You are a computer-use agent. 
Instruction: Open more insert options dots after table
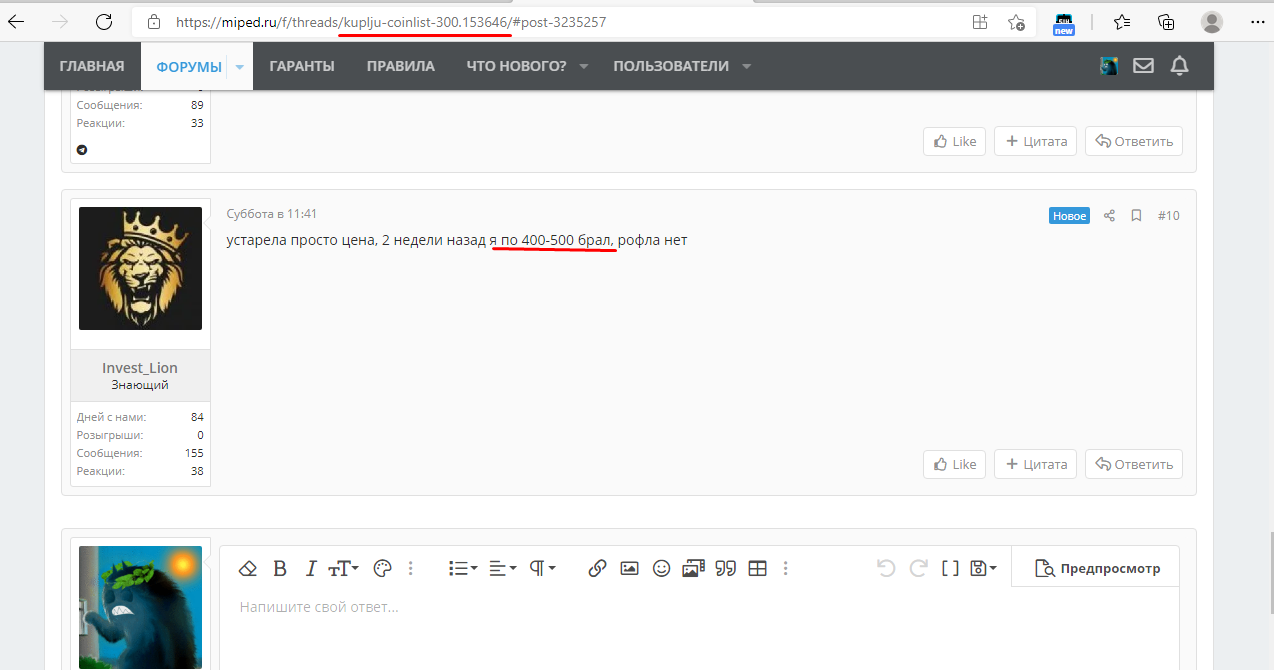pyautogui.click(x=786, y=568)
